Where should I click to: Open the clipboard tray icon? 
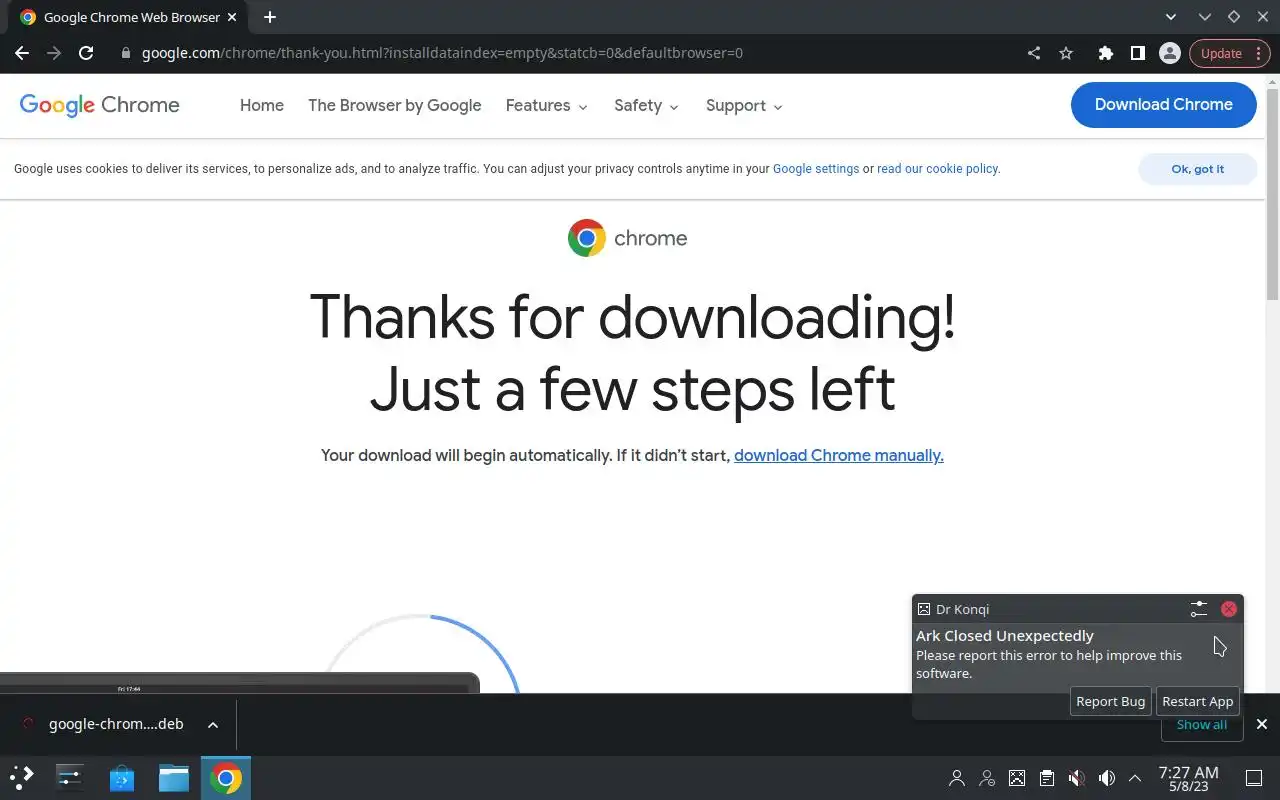point(1047,778)
